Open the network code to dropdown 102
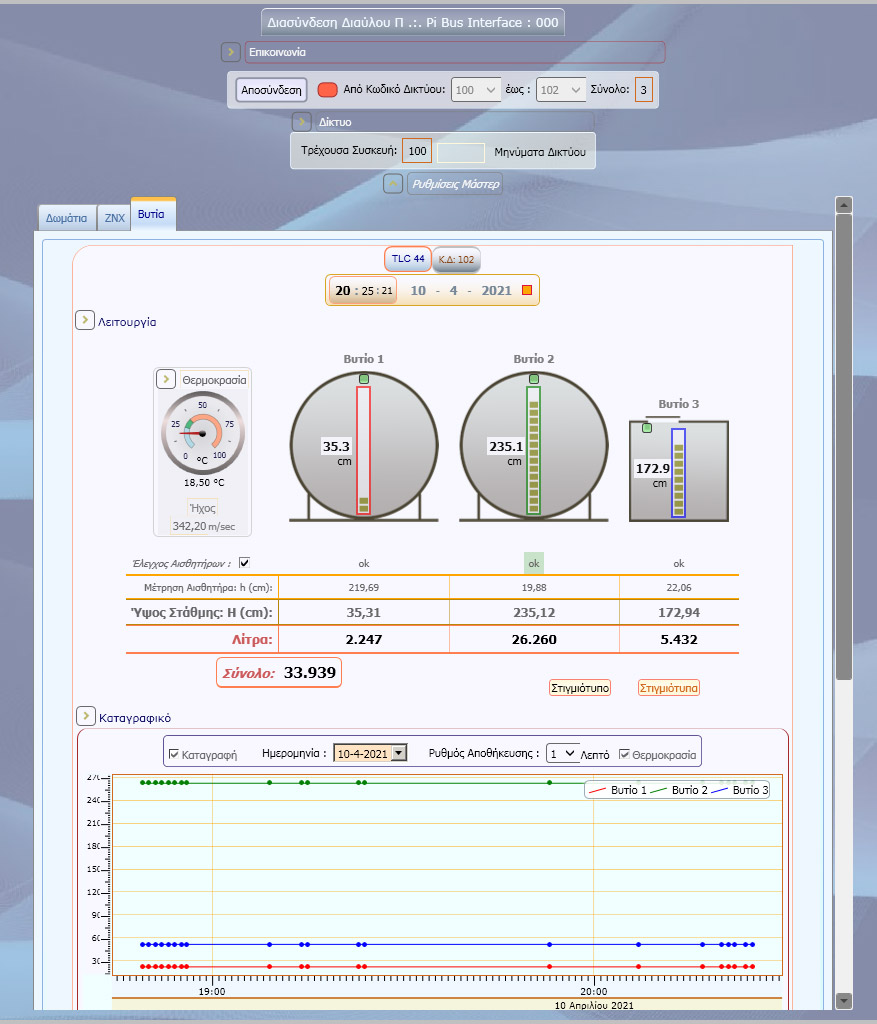The width and height of the screenshot is (877, 1024). pyautogui.click(x=561, y=89)
